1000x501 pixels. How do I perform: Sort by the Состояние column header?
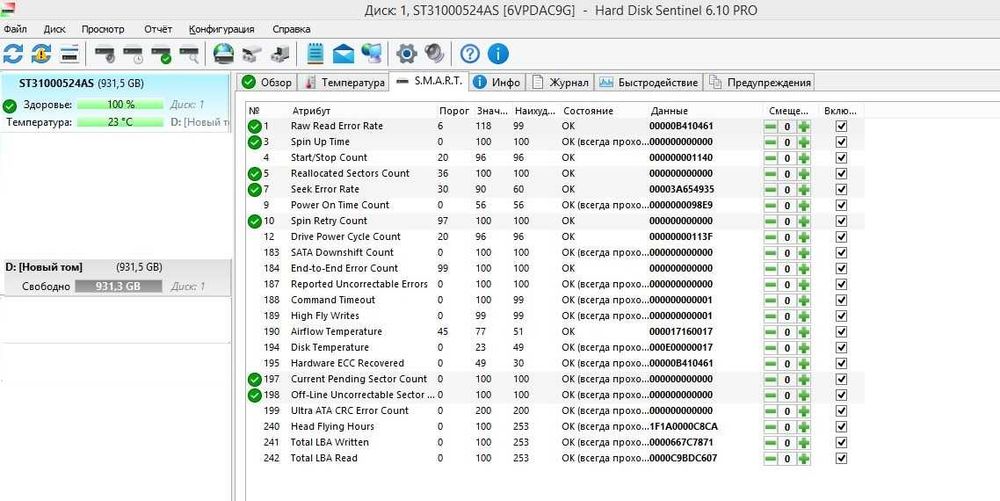[x=588, y=111]
